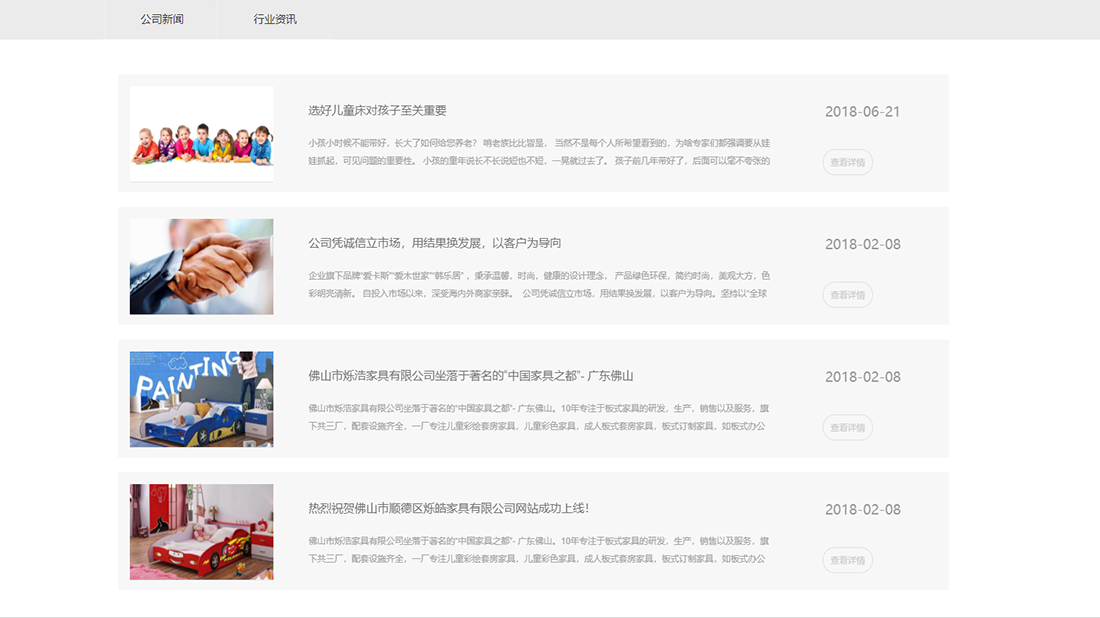The height and width of the screenshot is (618, 1100).
Task: Click the 2018-02-08 date on the third article
Action: [862, 377]
